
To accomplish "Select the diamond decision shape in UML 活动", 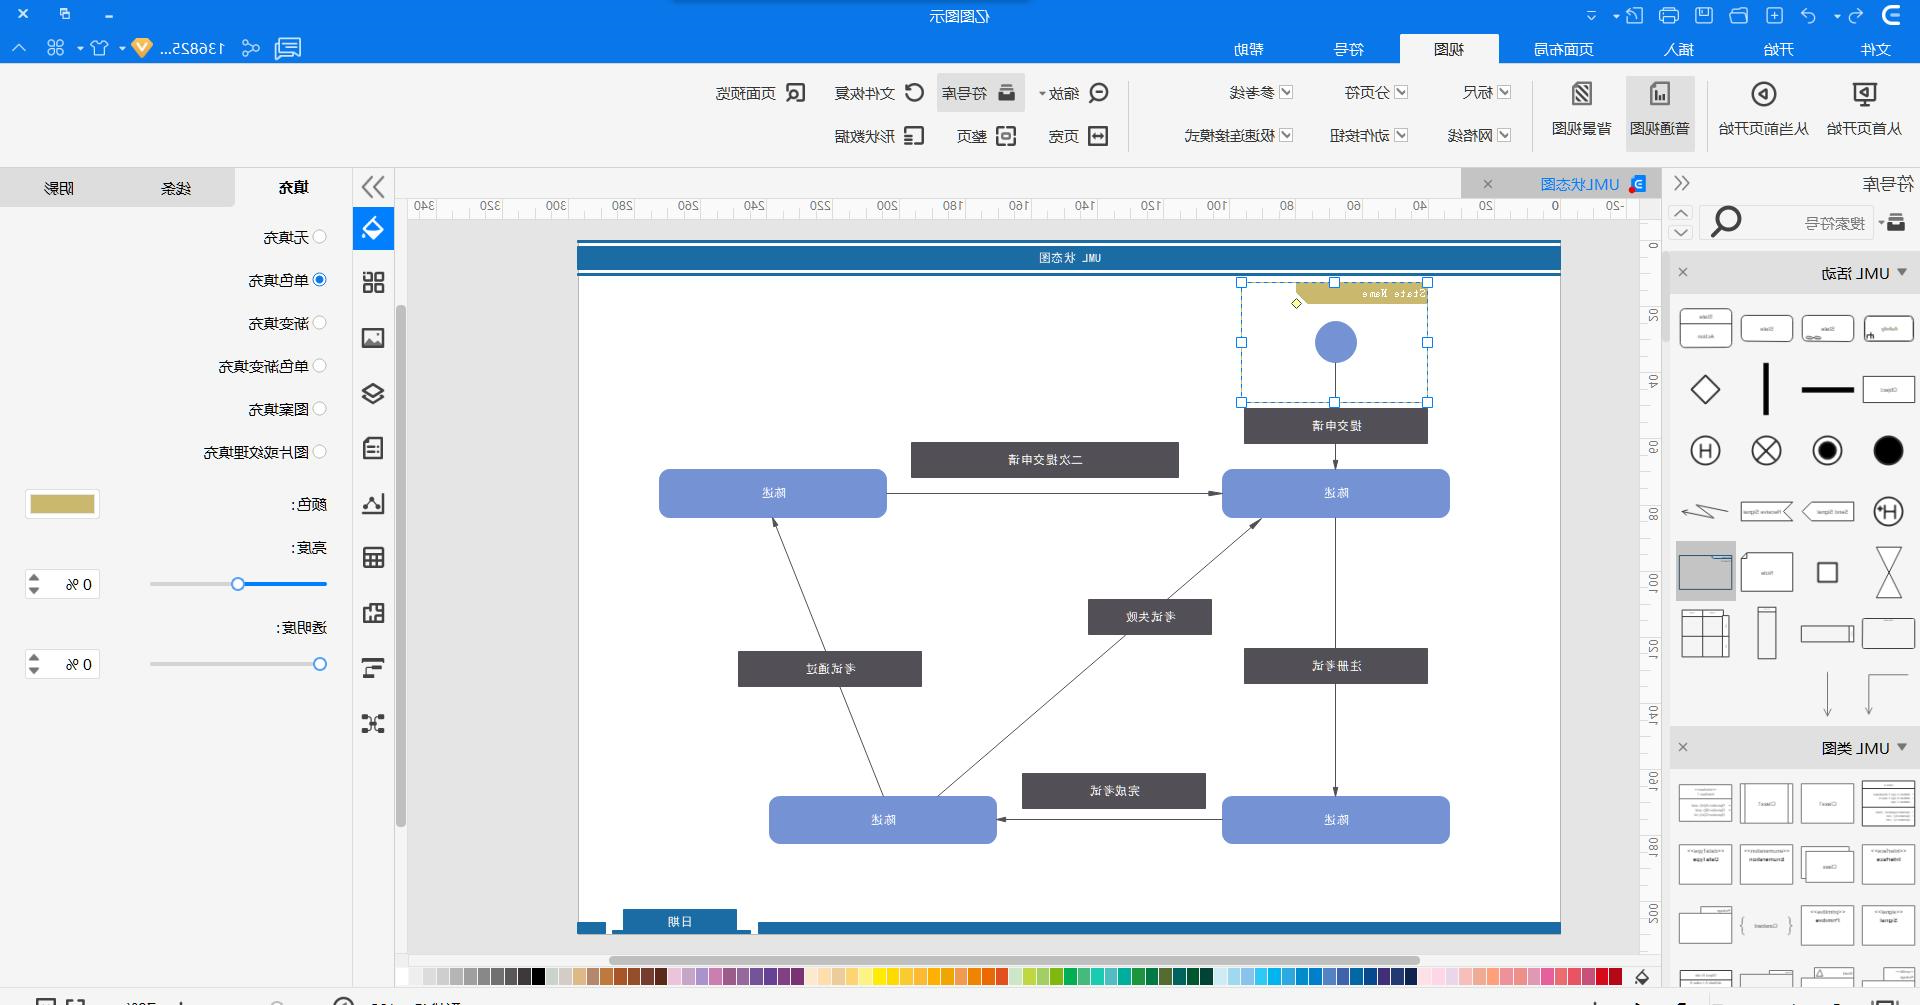I will point(1705,389).
